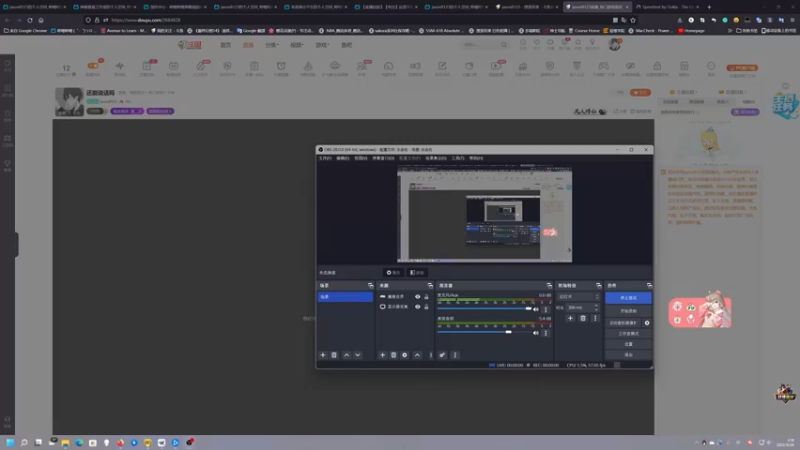Click Desktop Audio volume slider

485,332
